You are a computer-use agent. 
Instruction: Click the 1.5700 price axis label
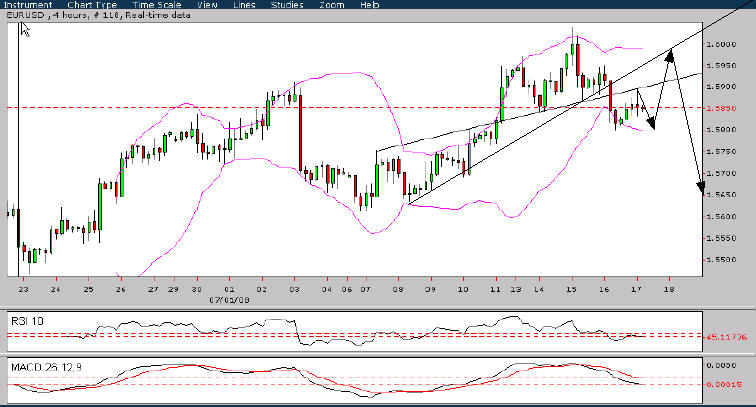click(721, 173)
